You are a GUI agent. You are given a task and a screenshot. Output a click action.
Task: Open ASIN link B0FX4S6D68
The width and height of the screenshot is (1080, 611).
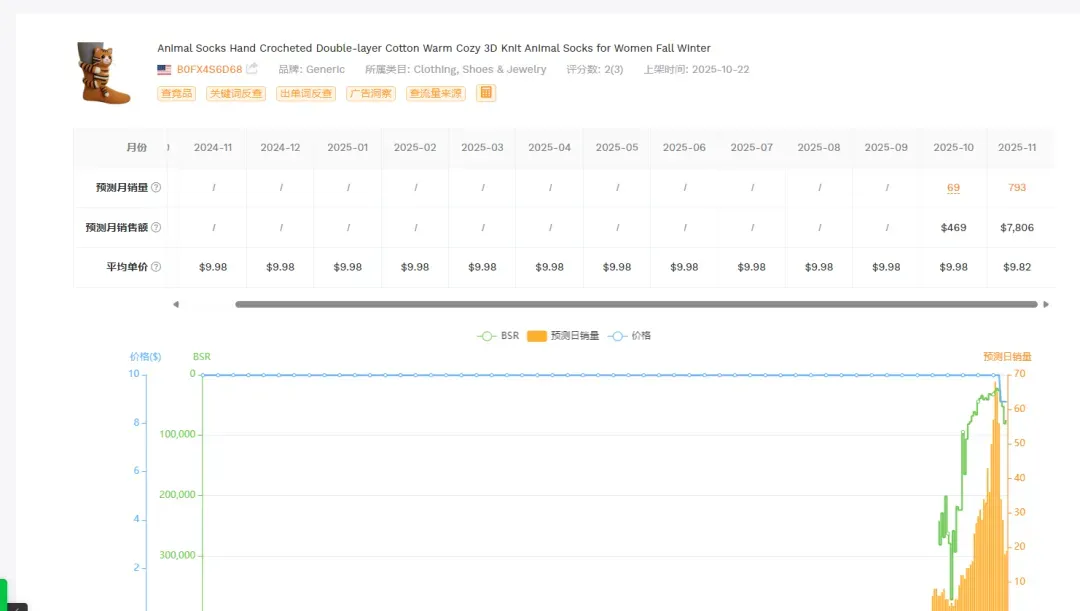209,70
